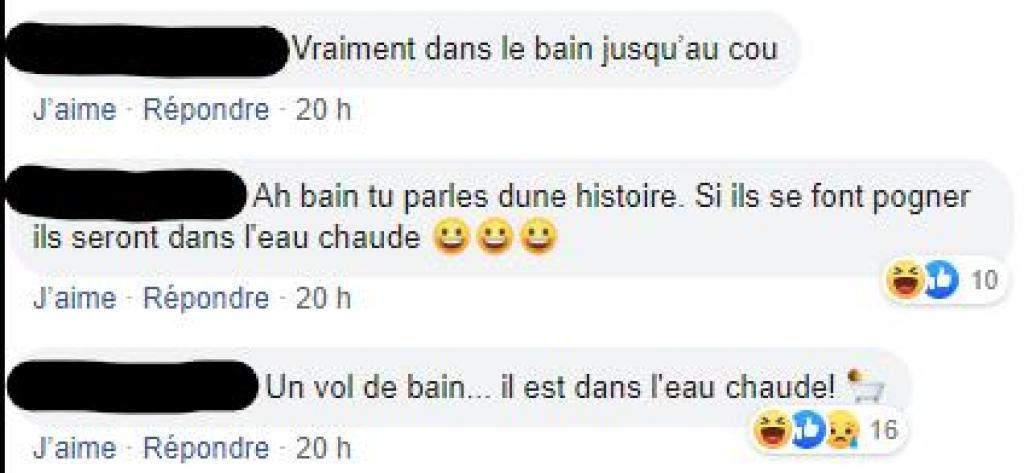Open the redacted author name before 'Ah bain tu parles'
The image size is (1024, 473).
point(127,194)
